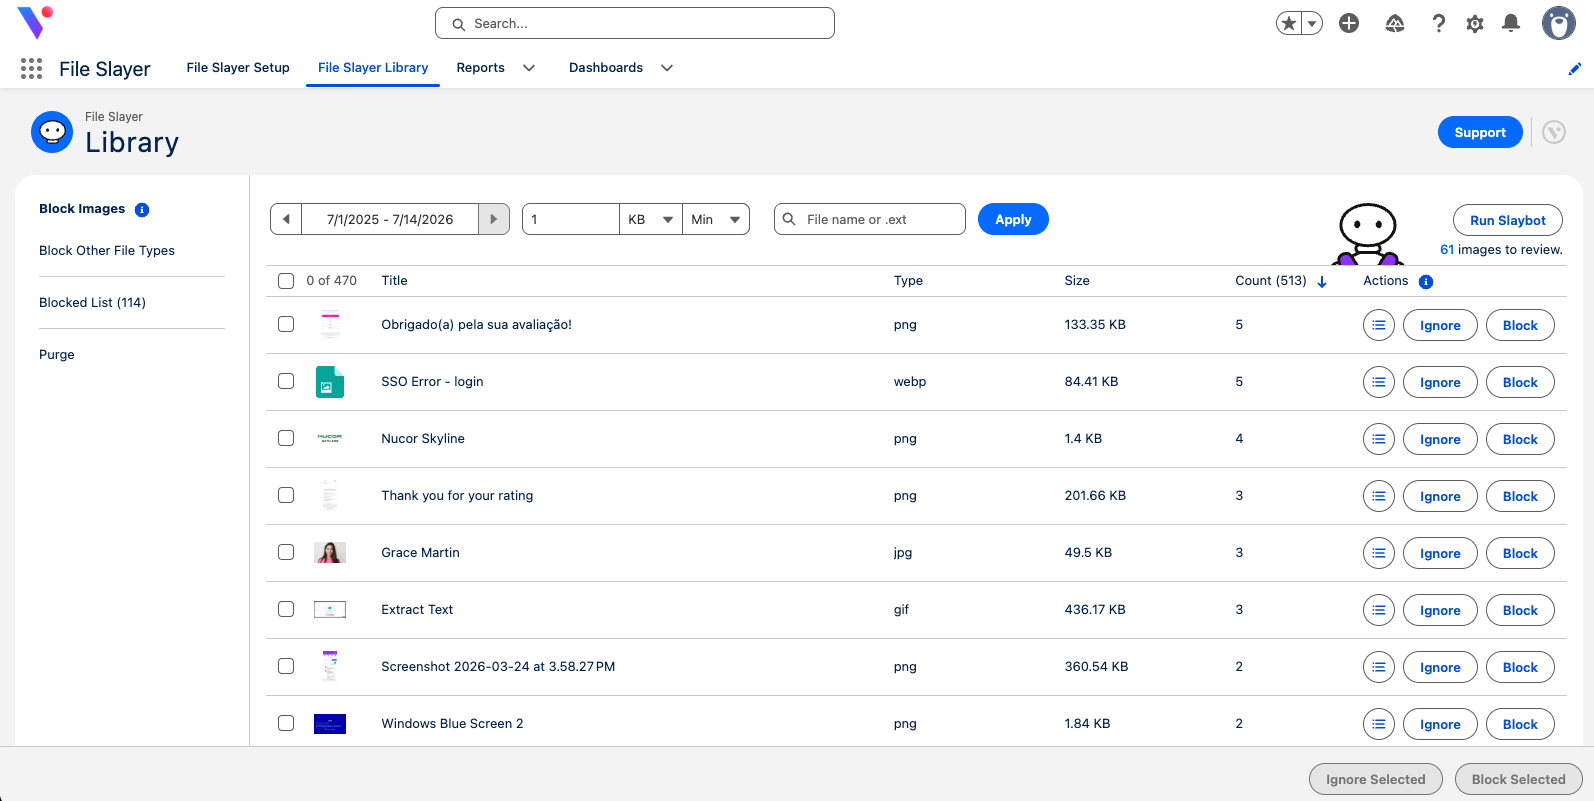Select the Obrigado(a) pela sua avaliação! row checkbox
The height and width of the screenshot is (801, 1594).
point(286,324)
